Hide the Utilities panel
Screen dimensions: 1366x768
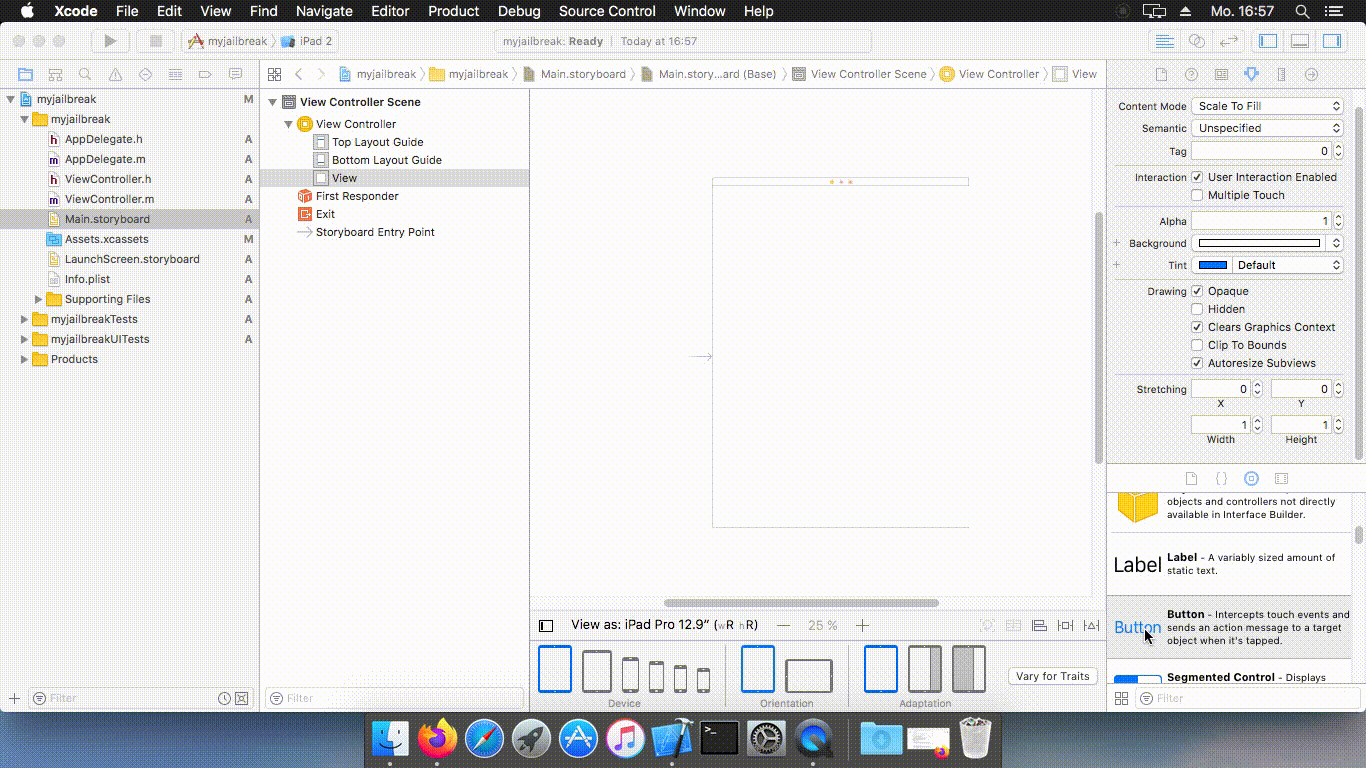coord(1332,41)
